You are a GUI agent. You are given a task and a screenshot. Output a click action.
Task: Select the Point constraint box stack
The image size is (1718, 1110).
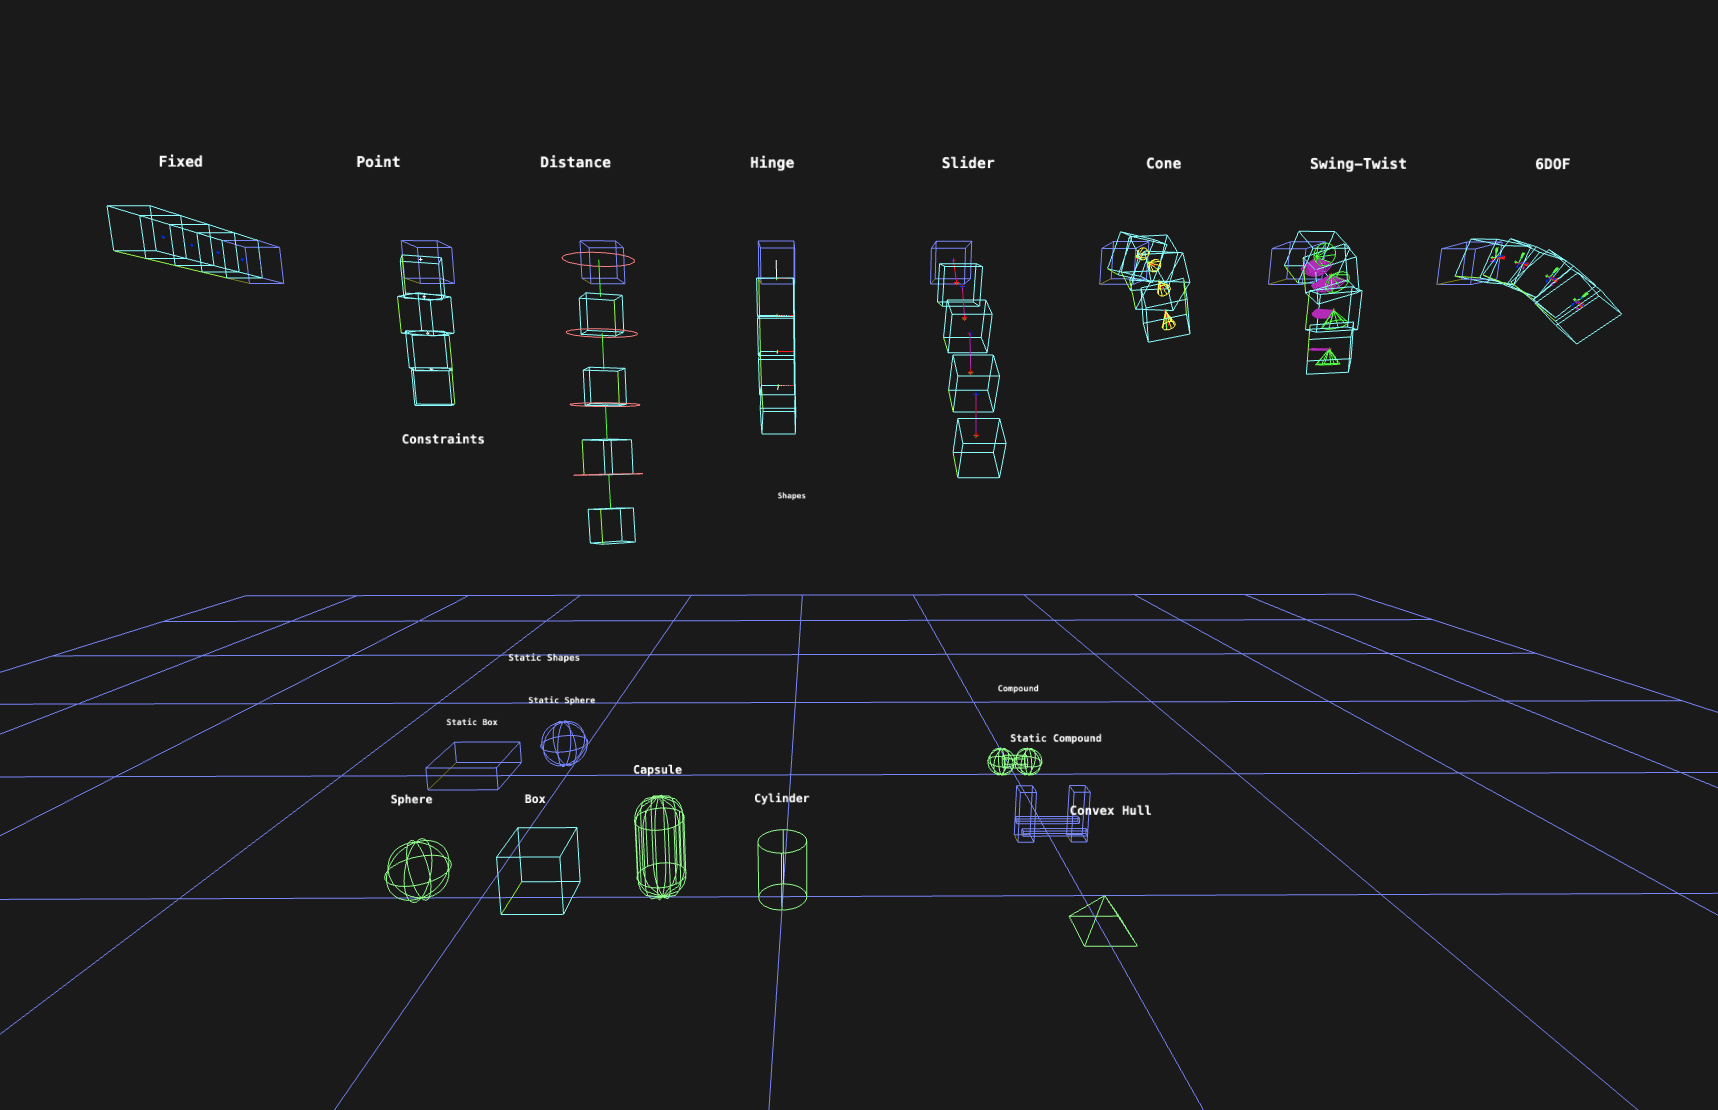pyautogui.click(x=427, y=323)
